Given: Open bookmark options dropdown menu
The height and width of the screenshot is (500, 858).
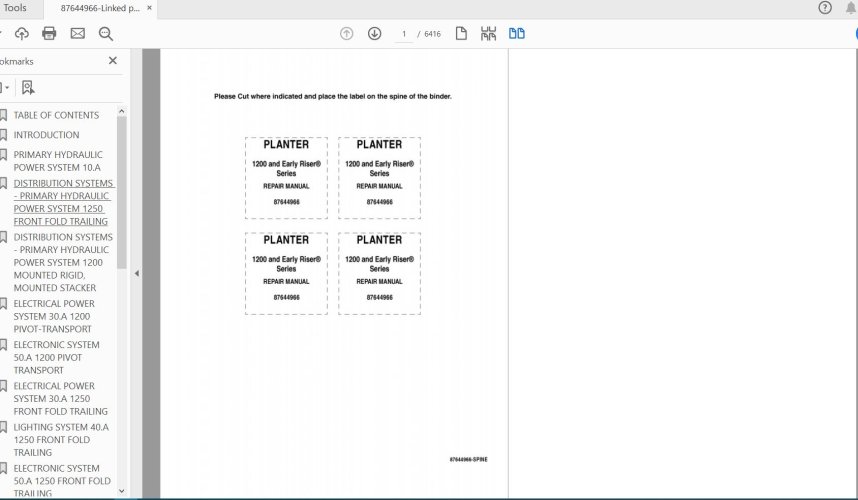Looking at the screenshot, I should [x=5, y=88].
